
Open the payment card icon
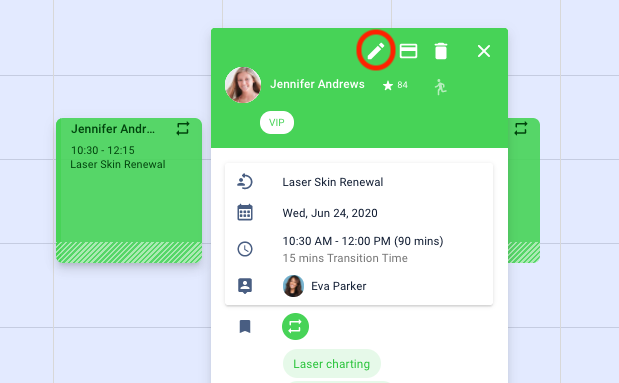(408, 51)
